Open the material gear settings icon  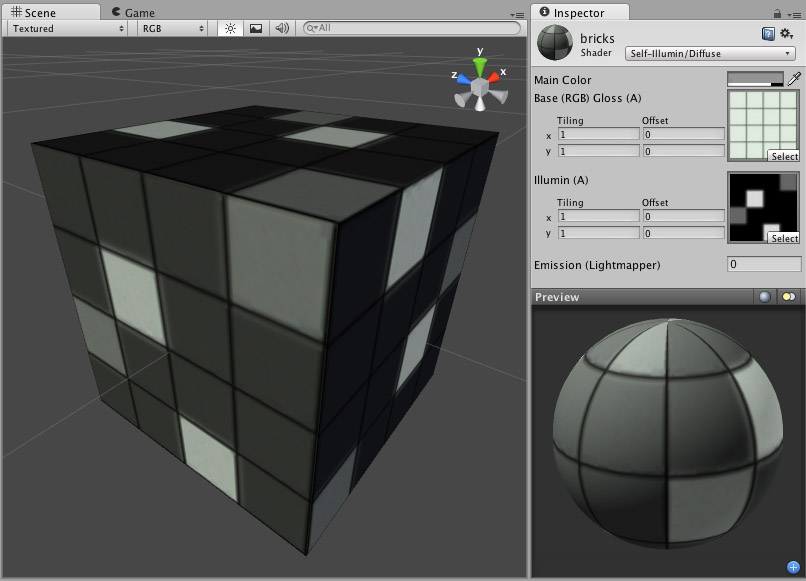[786, 34]
